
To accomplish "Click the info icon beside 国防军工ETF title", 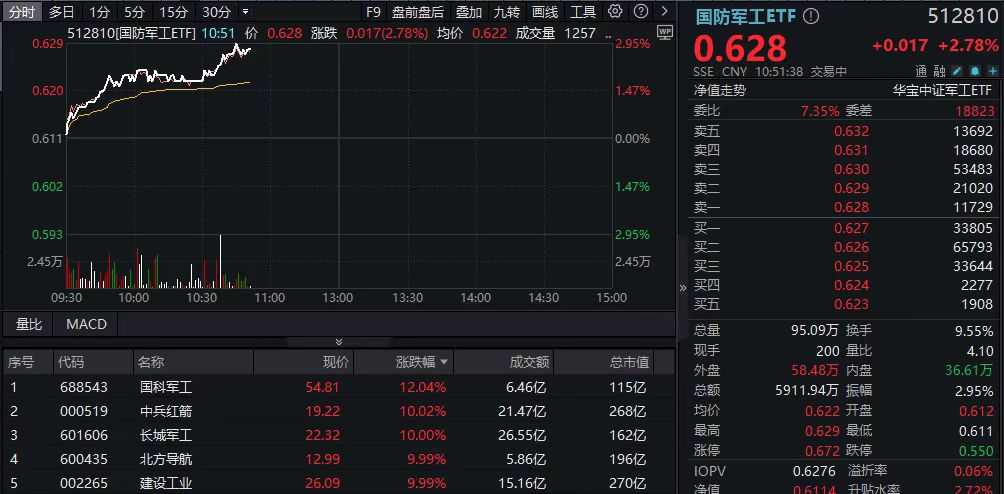I will [811, 16].
